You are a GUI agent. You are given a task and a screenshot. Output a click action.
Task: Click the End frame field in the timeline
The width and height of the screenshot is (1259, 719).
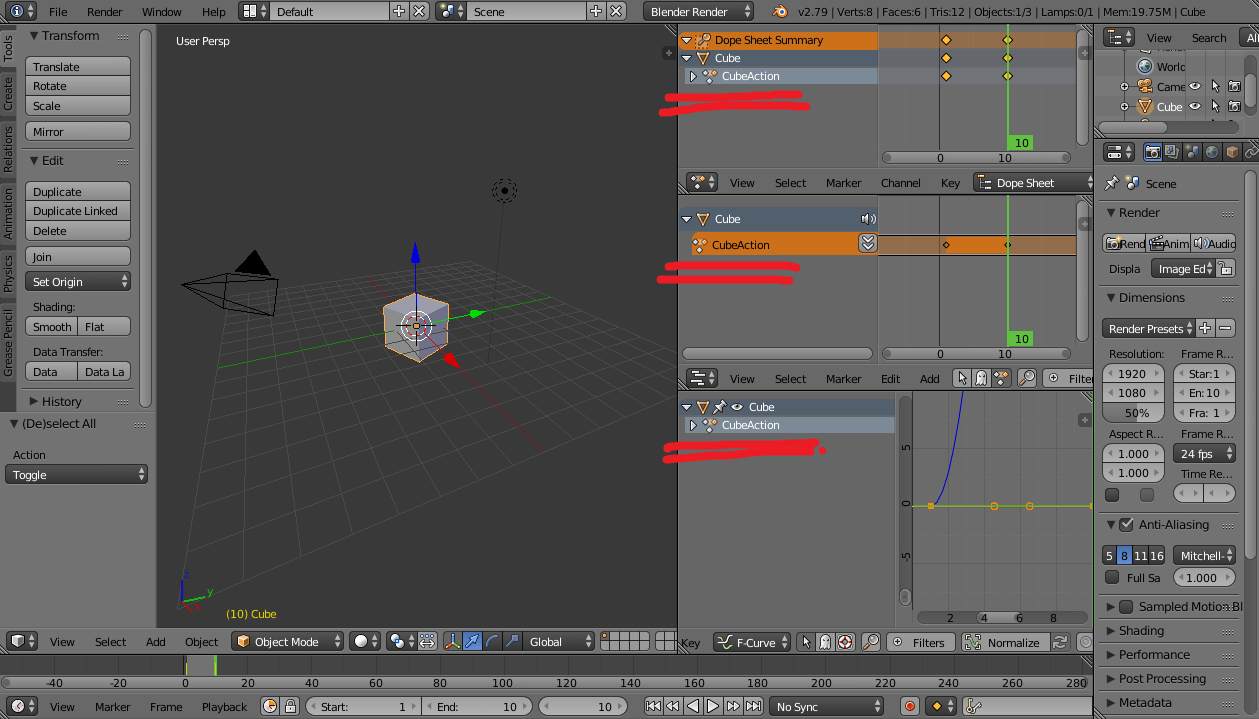[x=477, y=706]
